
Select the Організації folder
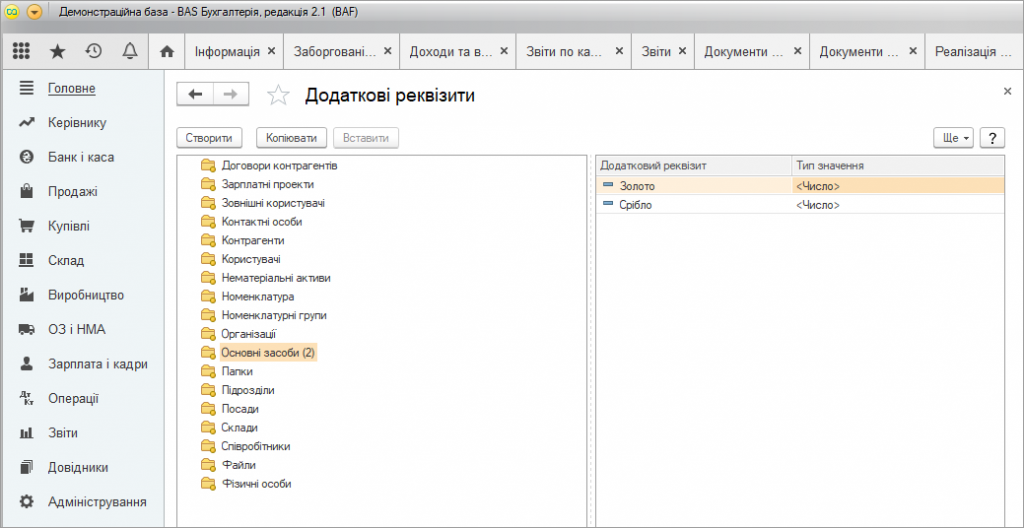(x=249, y=334)
